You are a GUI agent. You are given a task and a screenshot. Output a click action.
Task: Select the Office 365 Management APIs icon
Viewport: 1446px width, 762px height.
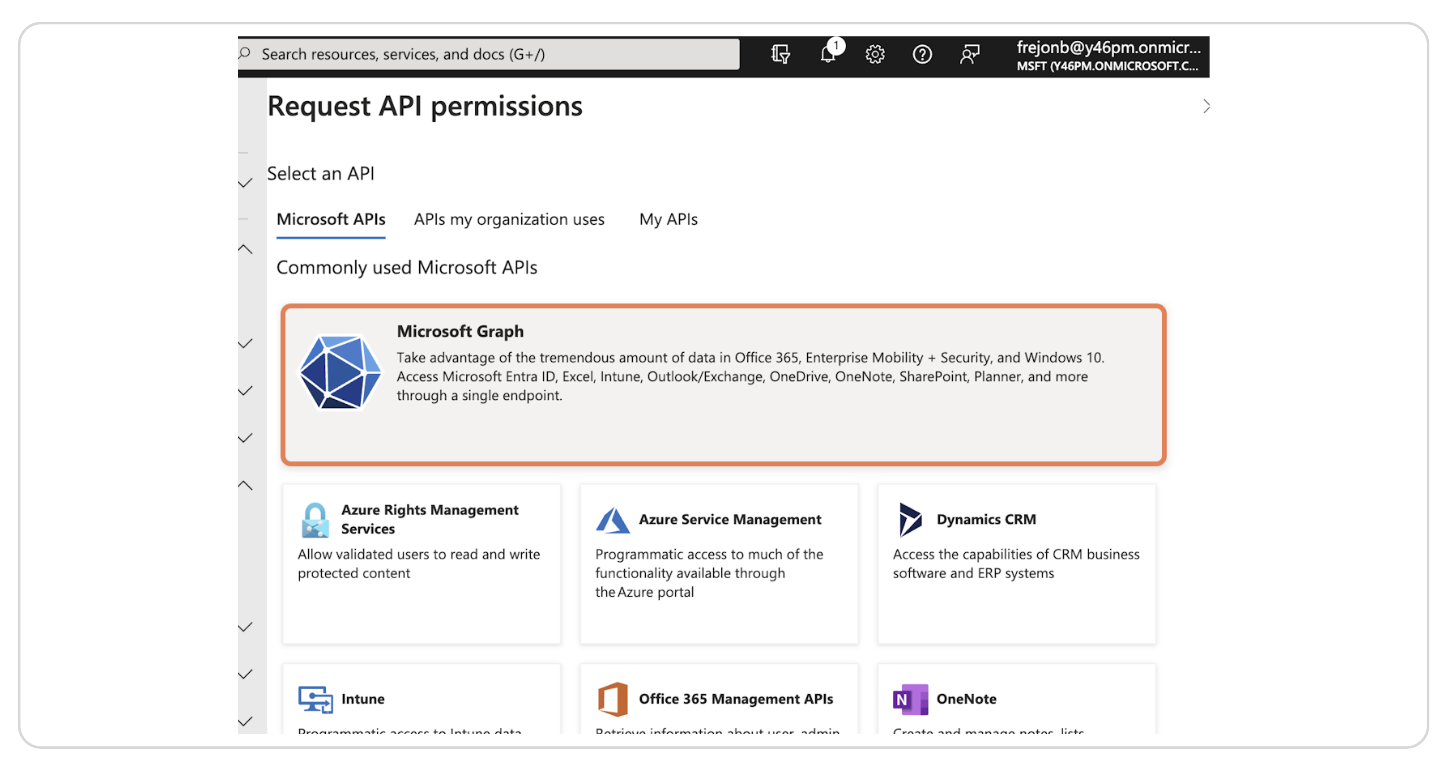click(x=613, y=699)
